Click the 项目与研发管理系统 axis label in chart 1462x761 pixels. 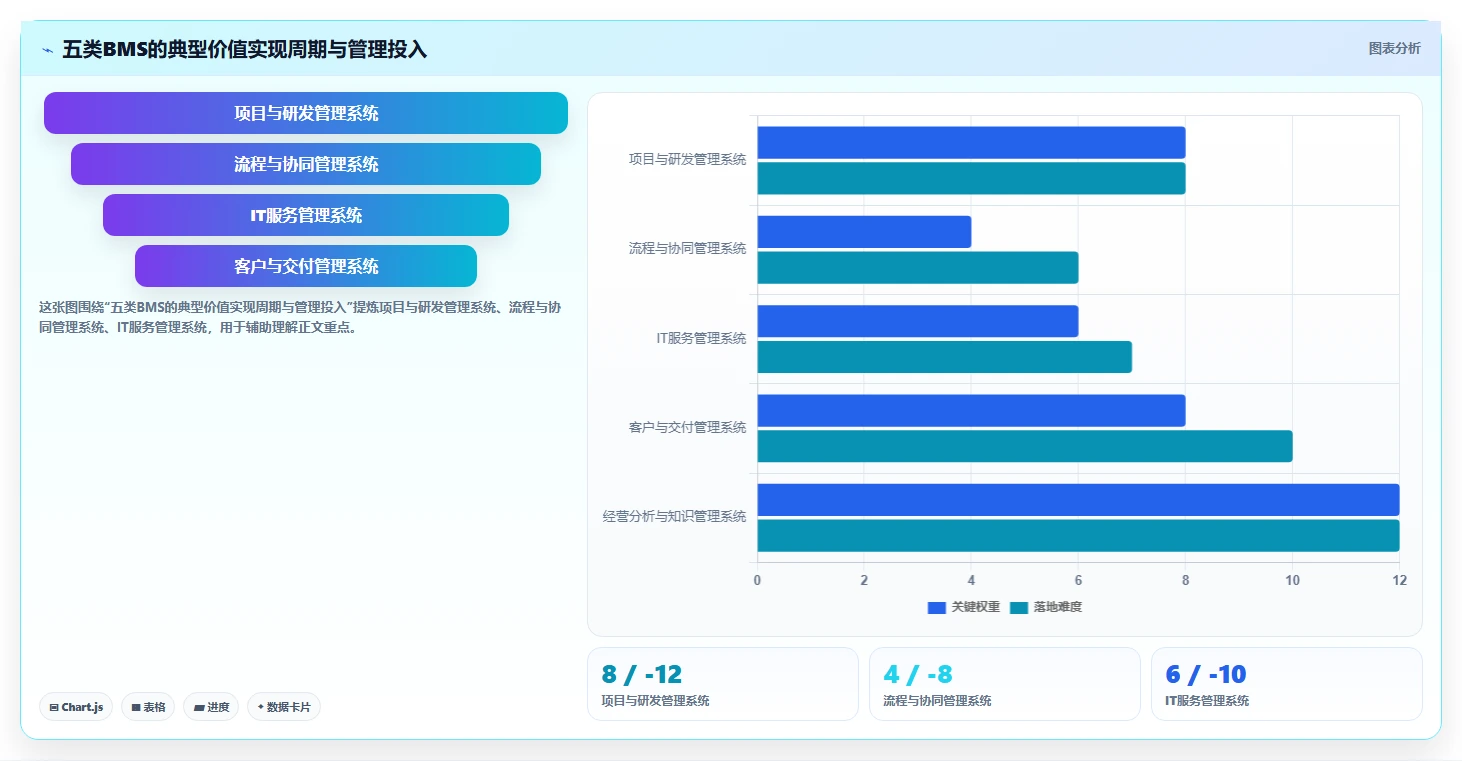[x=687, y=159]
